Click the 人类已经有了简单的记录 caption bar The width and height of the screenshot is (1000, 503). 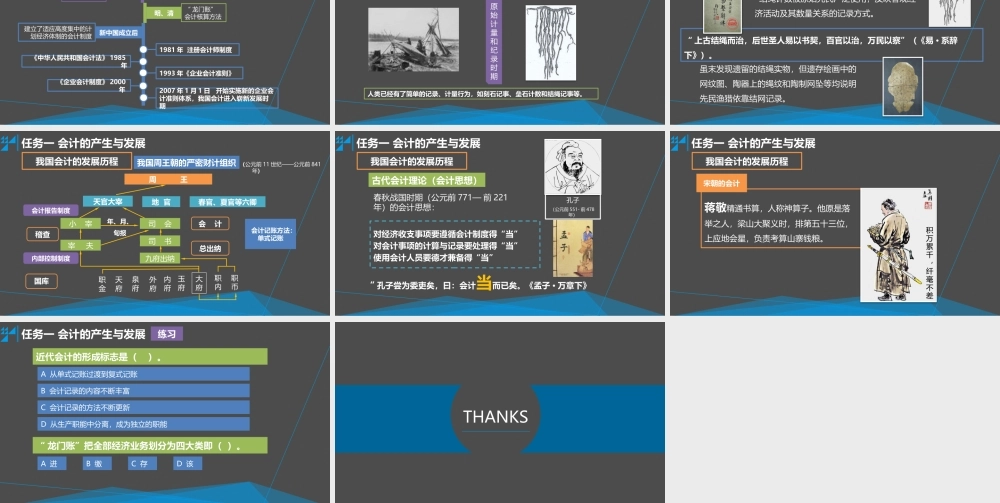tap(482, 94)
